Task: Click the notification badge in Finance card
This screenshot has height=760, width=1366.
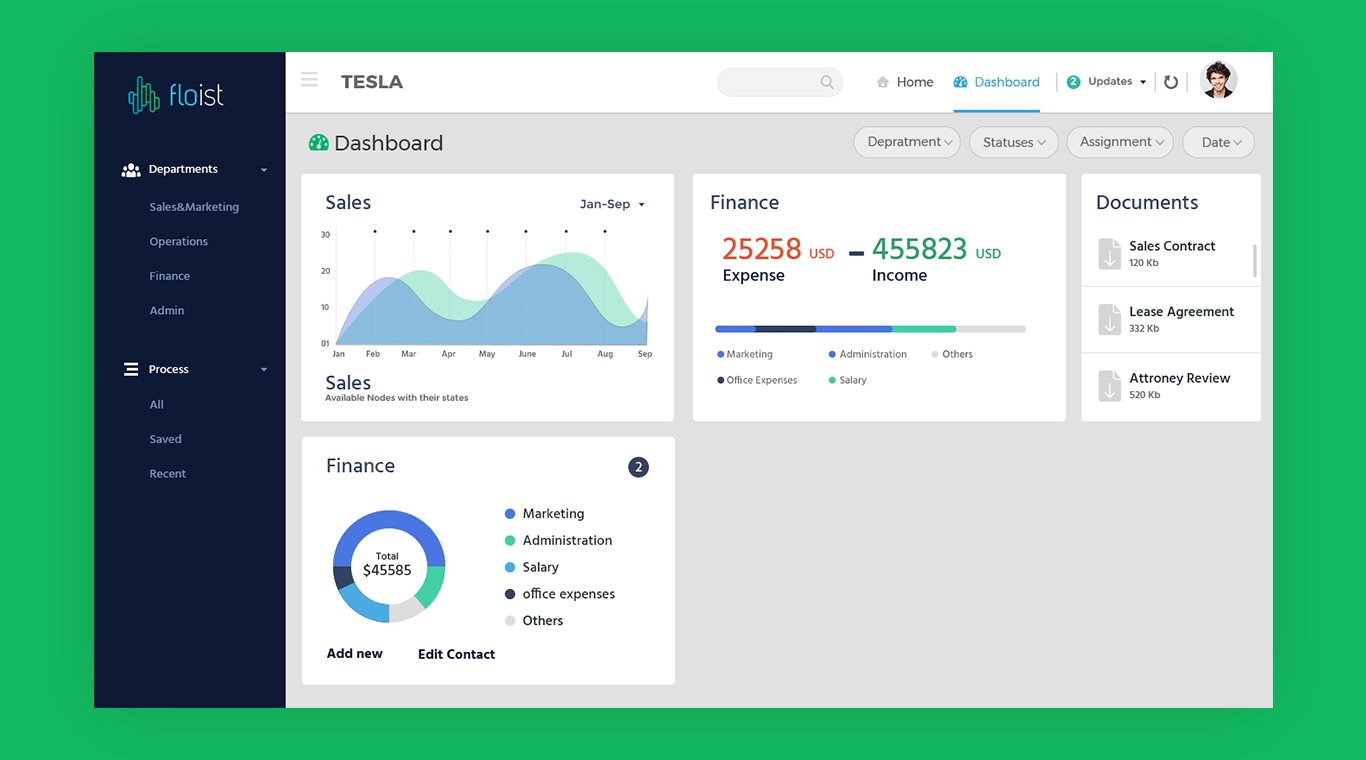Action: click(x=638, y=467)
